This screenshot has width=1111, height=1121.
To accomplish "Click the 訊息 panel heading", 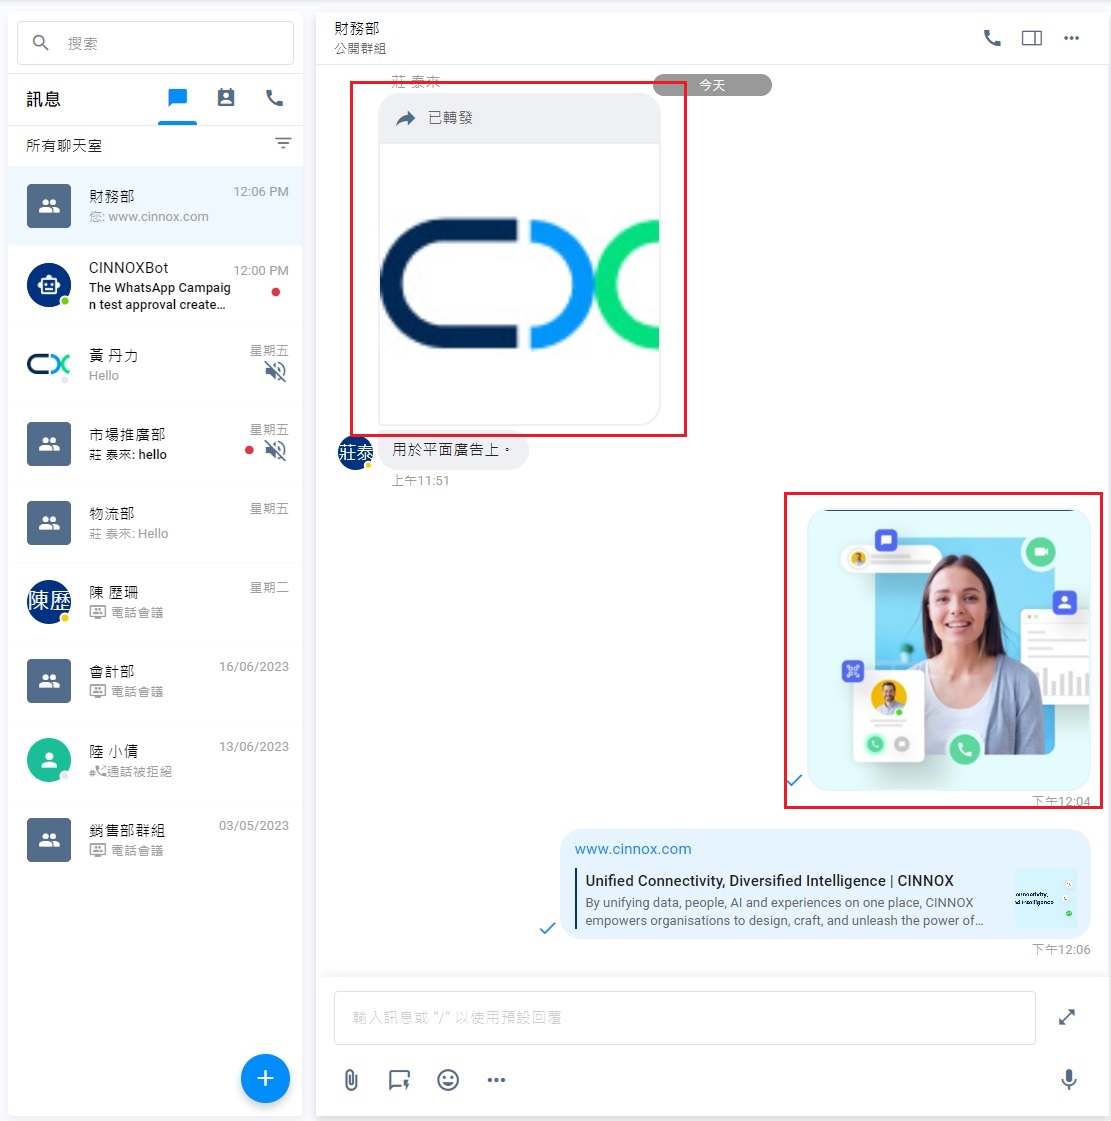I will pyautogui.click(x=44, y=99).
